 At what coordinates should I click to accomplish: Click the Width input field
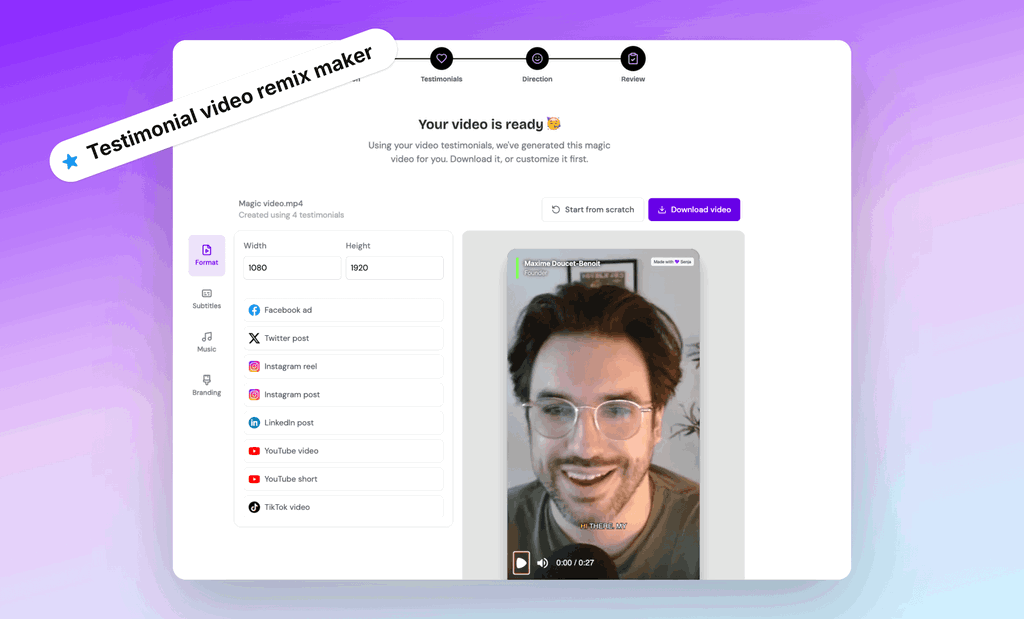click(292, 268)
